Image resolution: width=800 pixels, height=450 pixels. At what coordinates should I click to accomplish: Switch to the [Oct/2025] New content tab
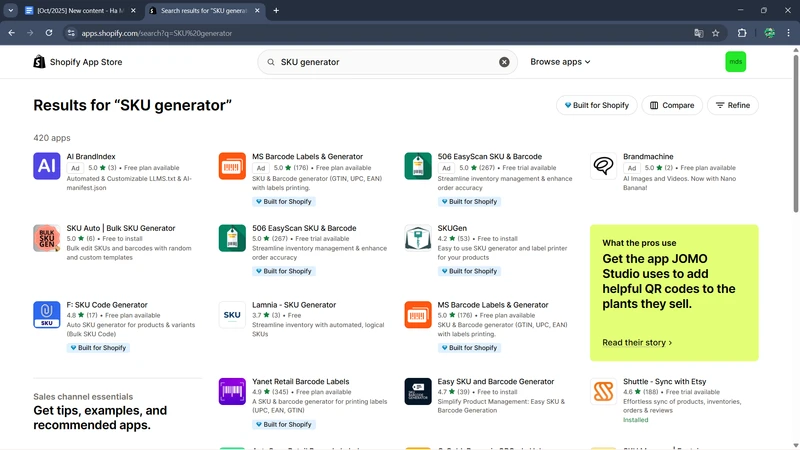coord(75,10)
